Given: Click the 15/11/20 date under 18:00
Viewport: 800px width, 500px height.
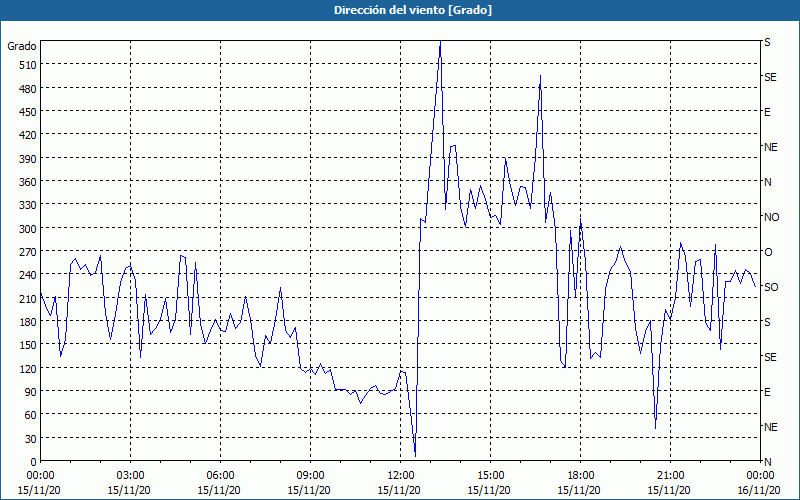Looking at the screenshot, I should (x=579, y=490).
